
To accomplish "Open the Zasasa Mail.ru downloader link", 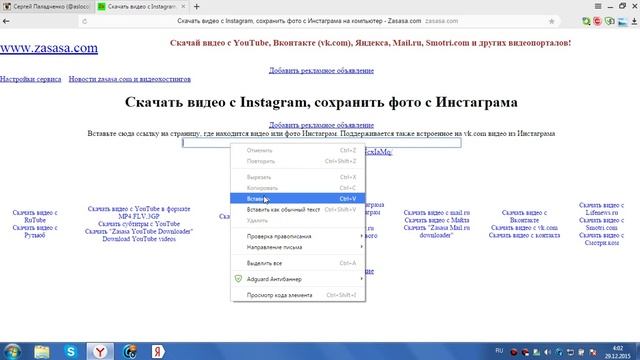I will [x=437, y=231].
